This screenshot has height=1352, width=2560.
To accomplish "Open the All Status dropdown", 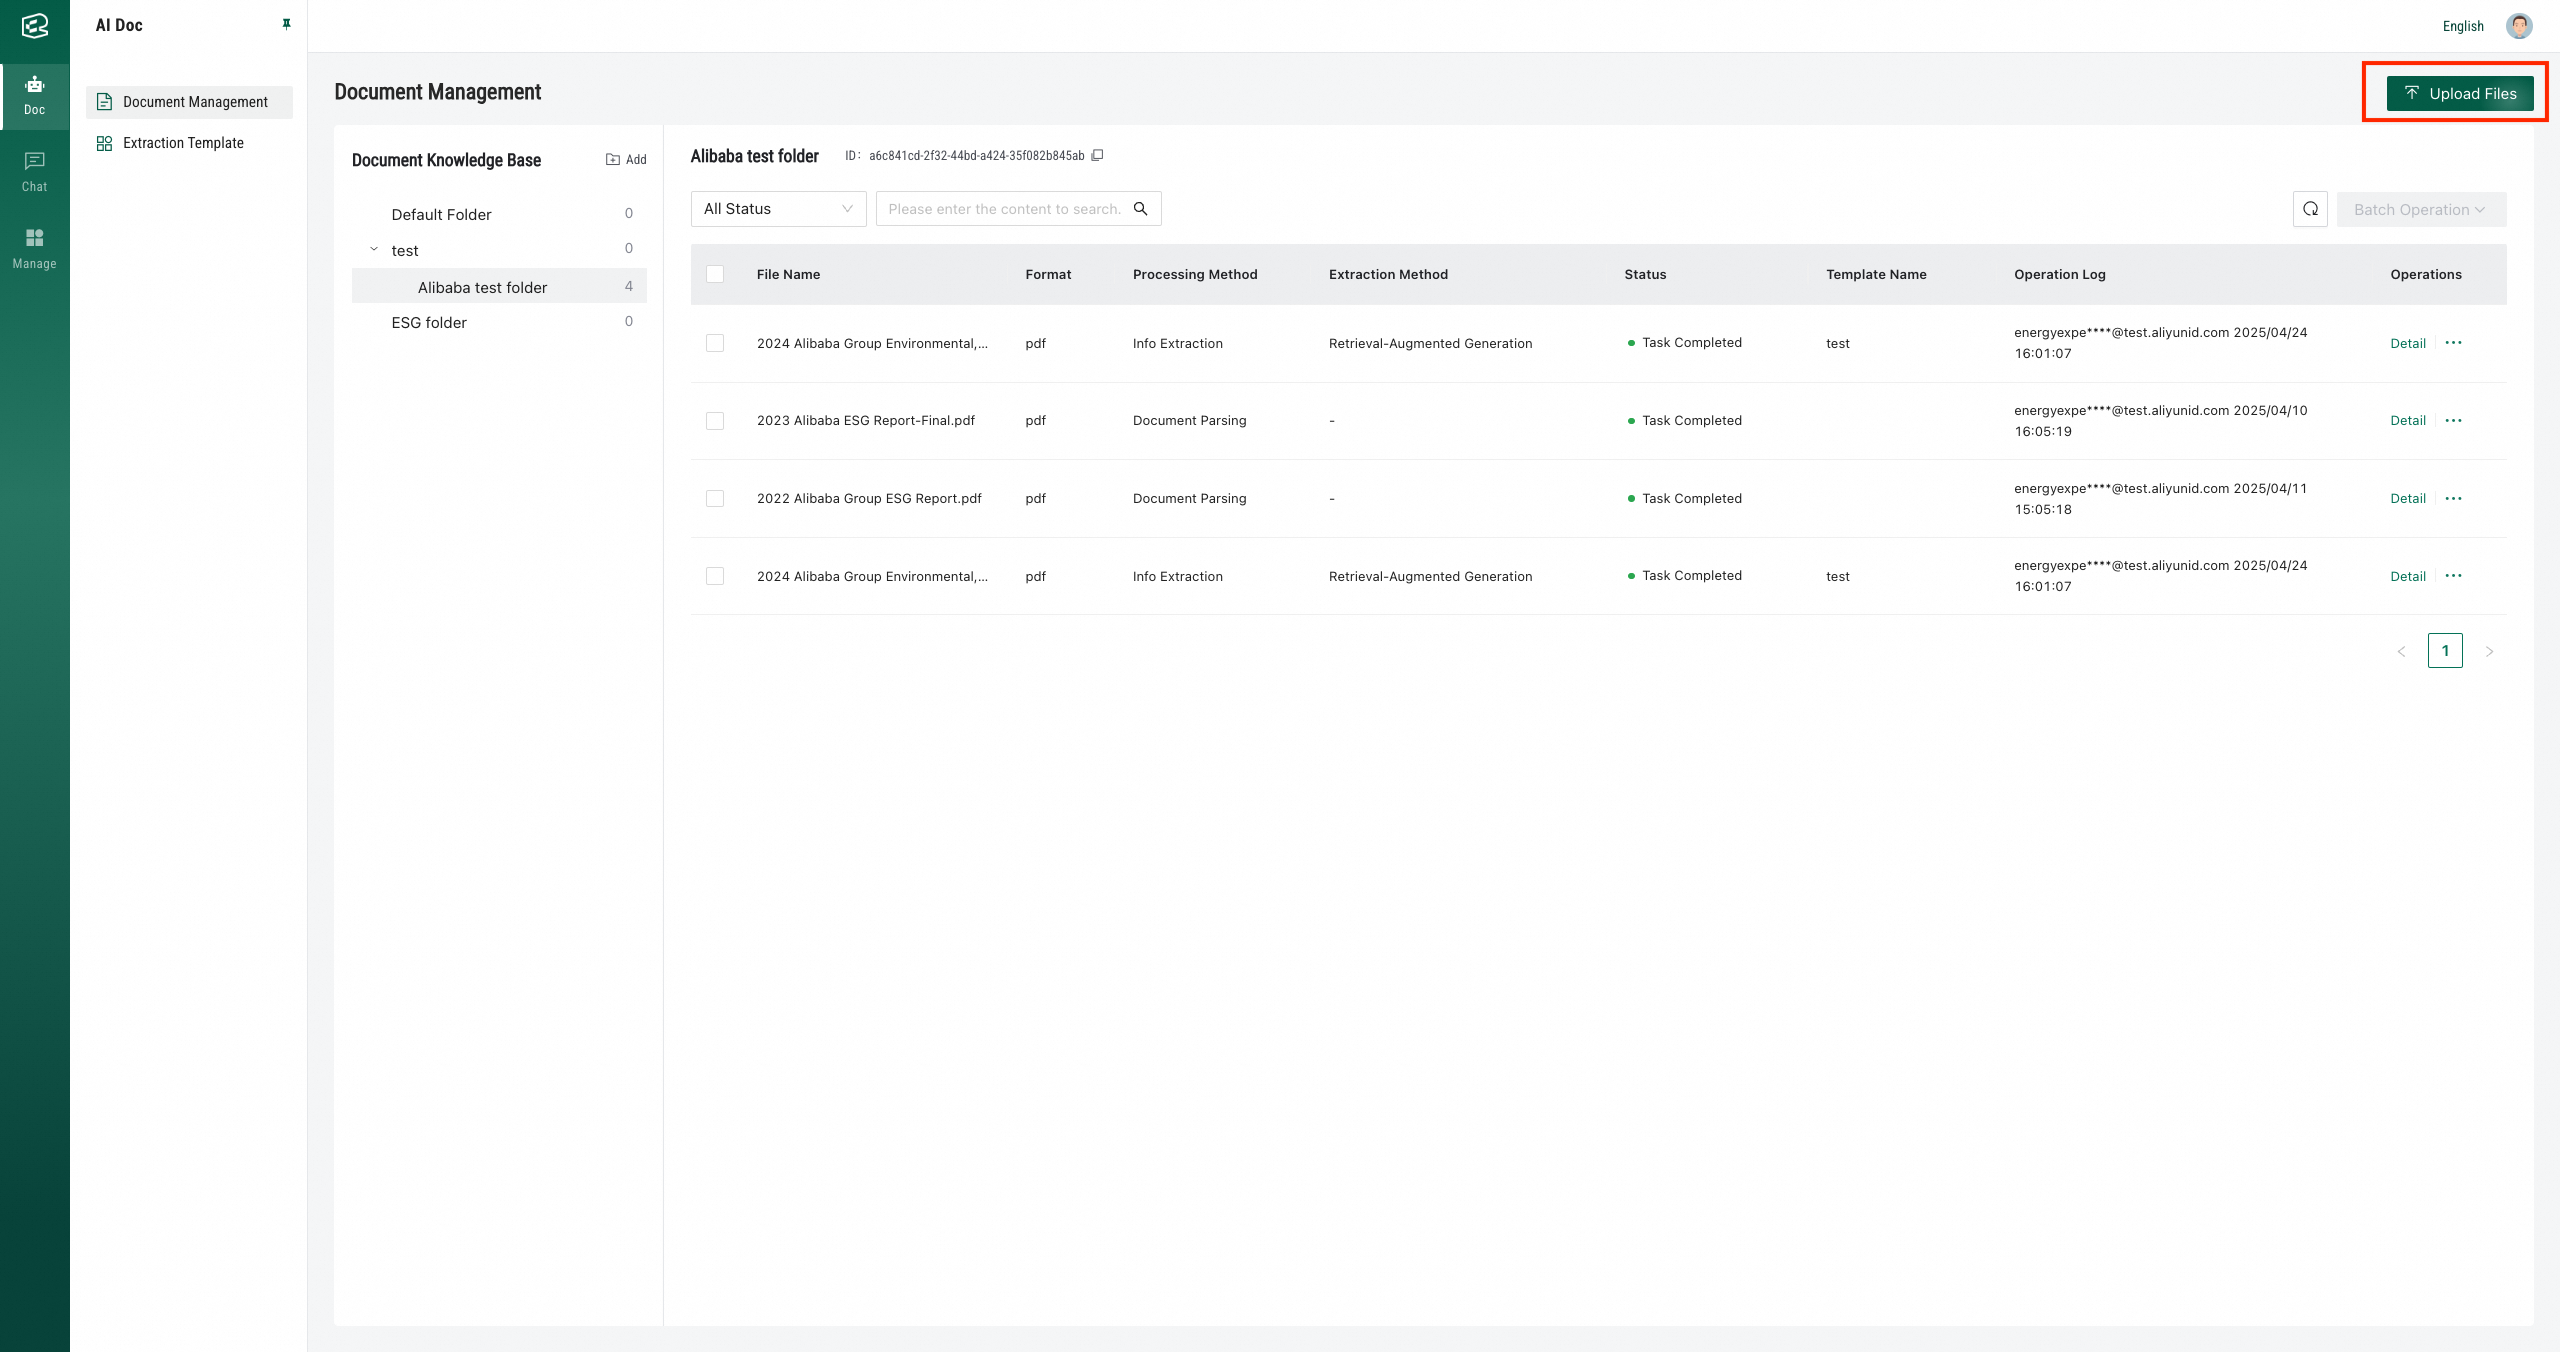I will (x=778, y=209).
